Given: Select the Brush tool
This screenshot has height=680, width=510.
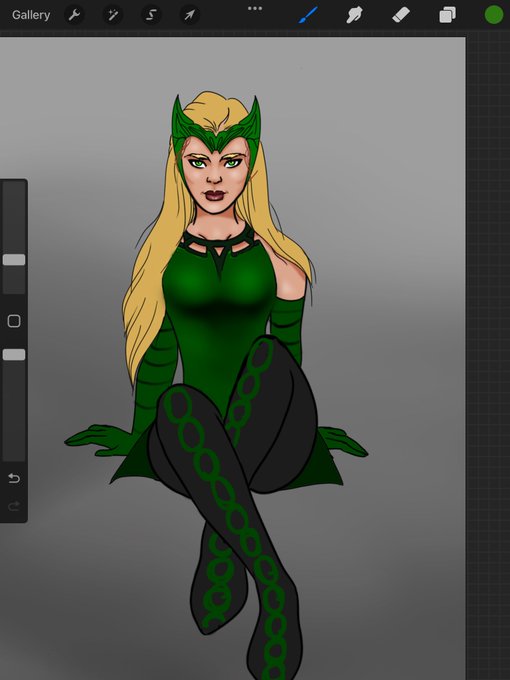Looking at the screenshot, I should 308,15.
